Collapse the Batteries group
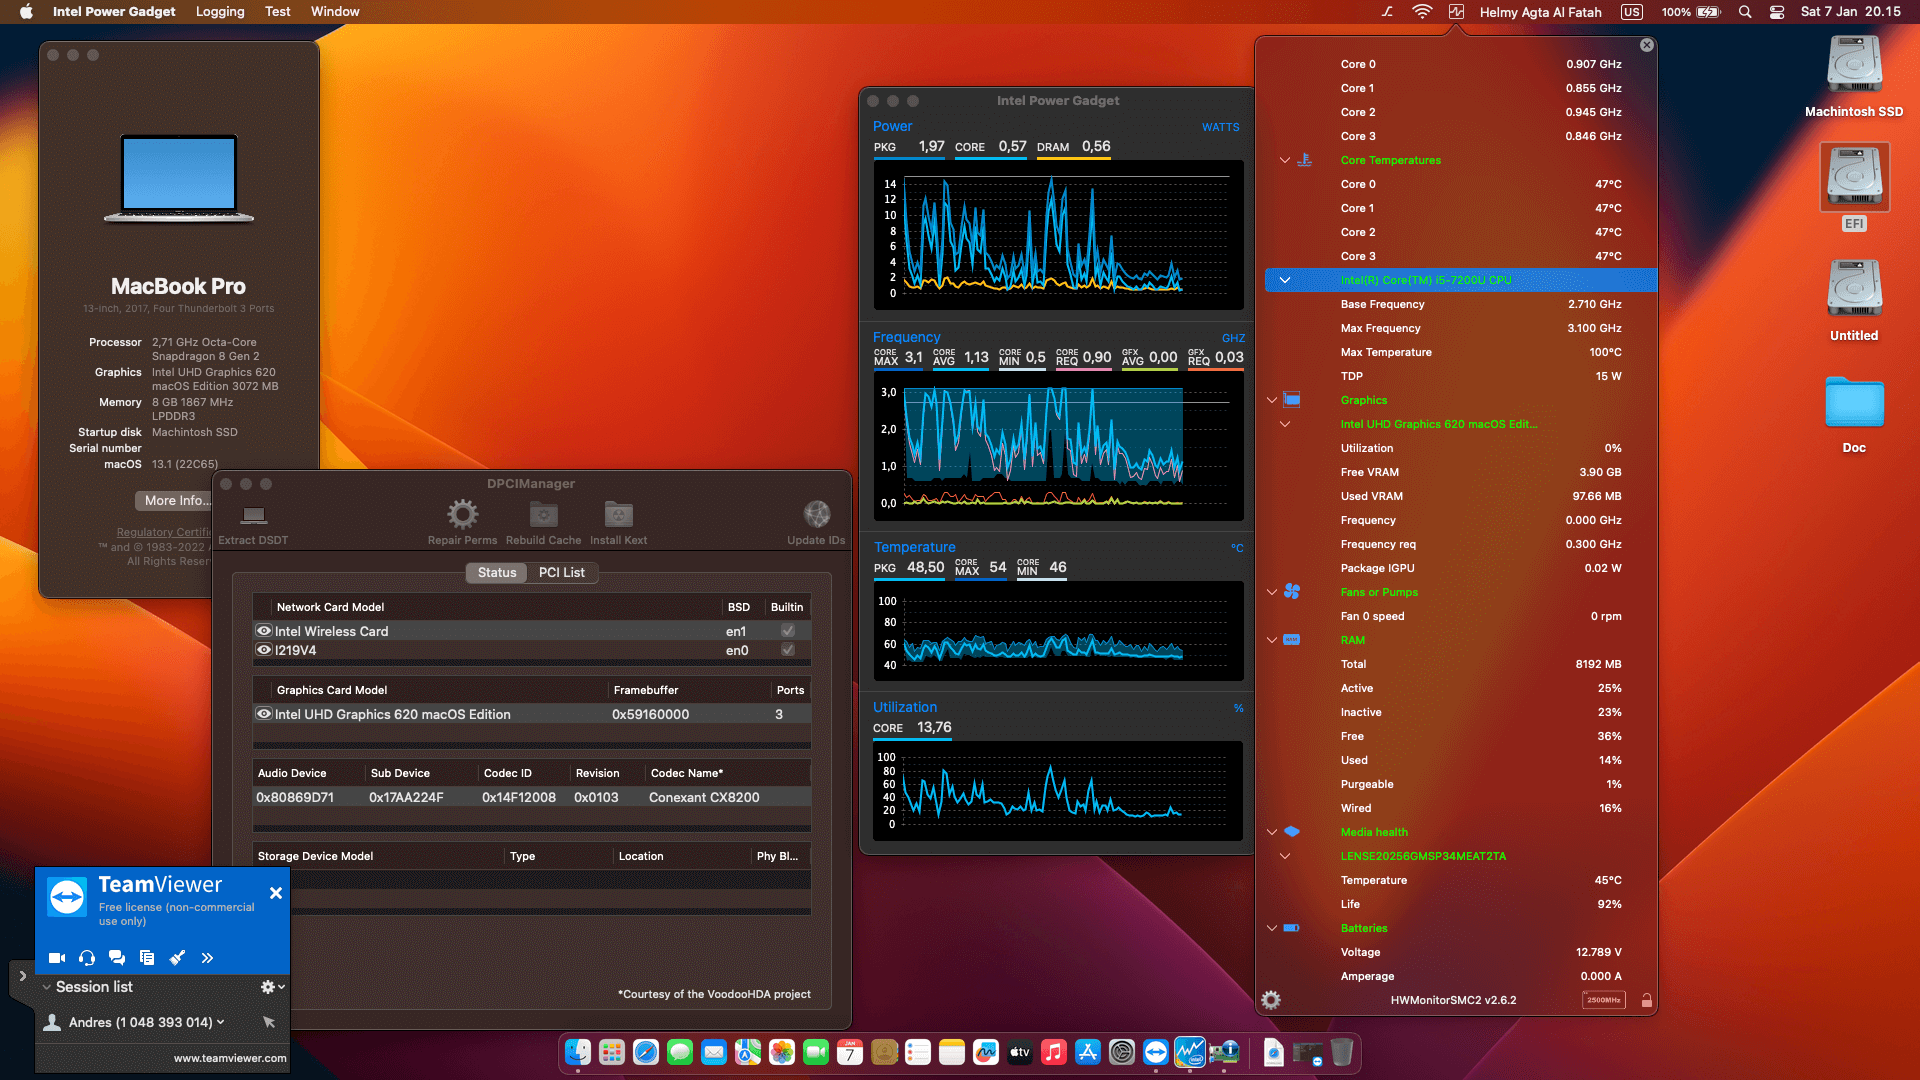This screenshot has width=1920, height=1080. pyautogui.click(x=1272, y=928)
